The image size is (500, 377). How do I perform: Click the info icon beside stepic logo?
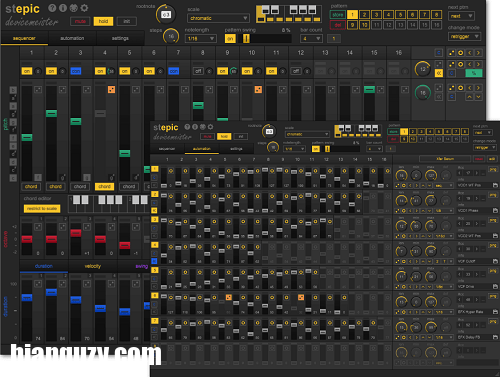[63, 8]
